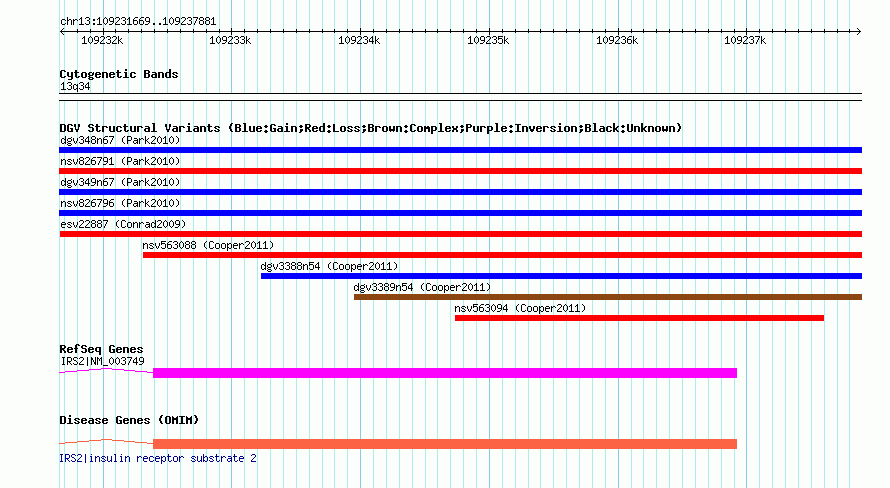Click the nsv563094 (Cooper2011) label
Viewport: 890px width, 488px height.
(x=520, y=308)
